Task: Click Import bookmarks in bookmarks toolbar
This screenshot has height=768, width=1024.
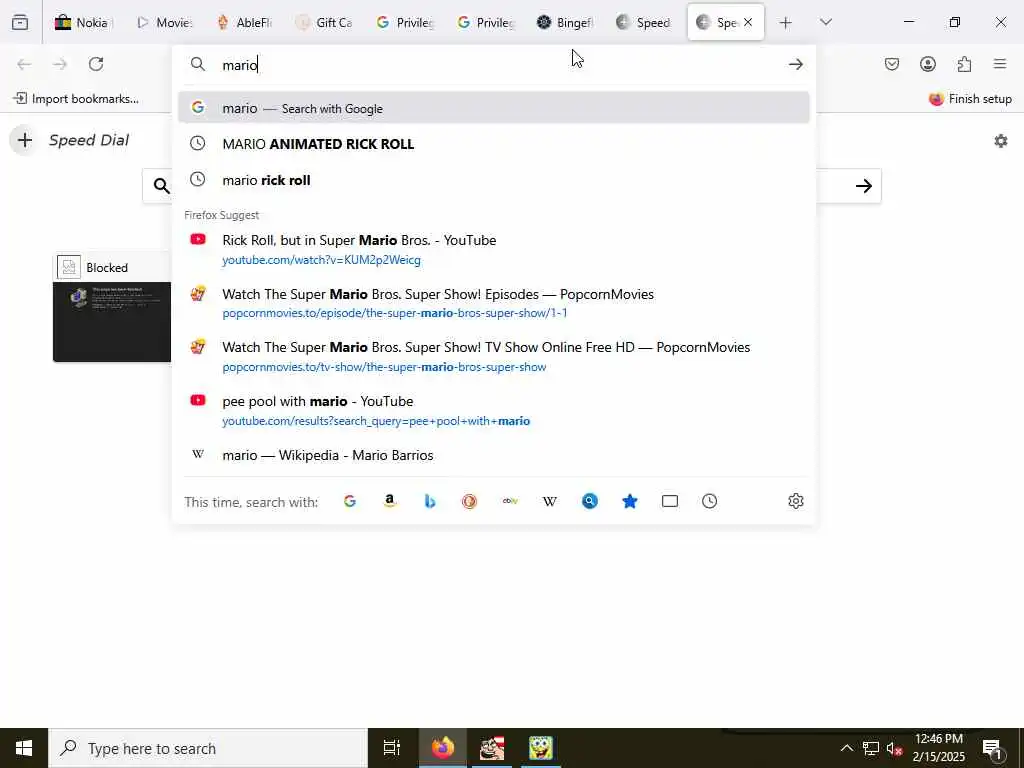Action: [x=76, y=99]
